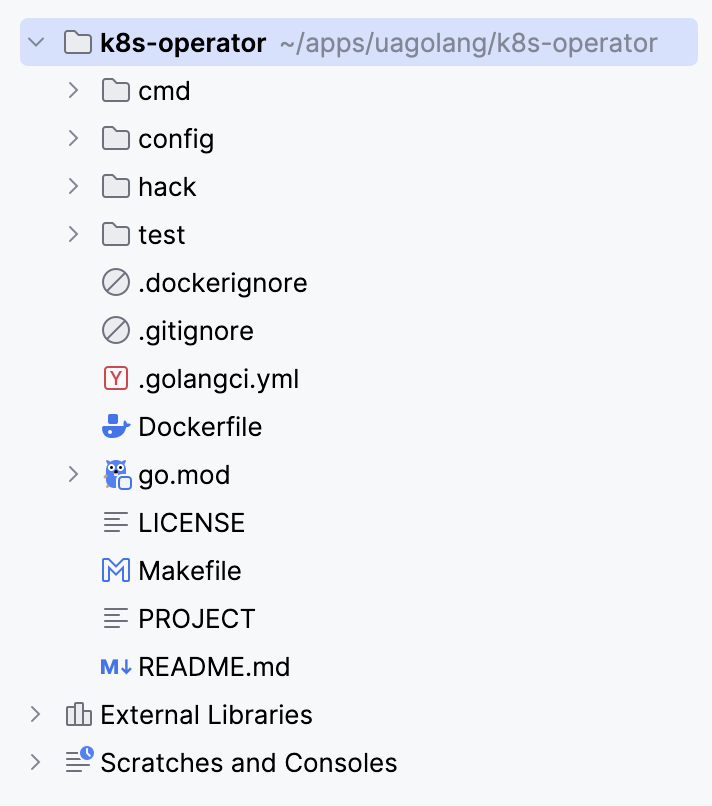This screenshot has width=712, height=806.
Task: Click the Markdown icon next to README.md
Action: coord(116,667)
